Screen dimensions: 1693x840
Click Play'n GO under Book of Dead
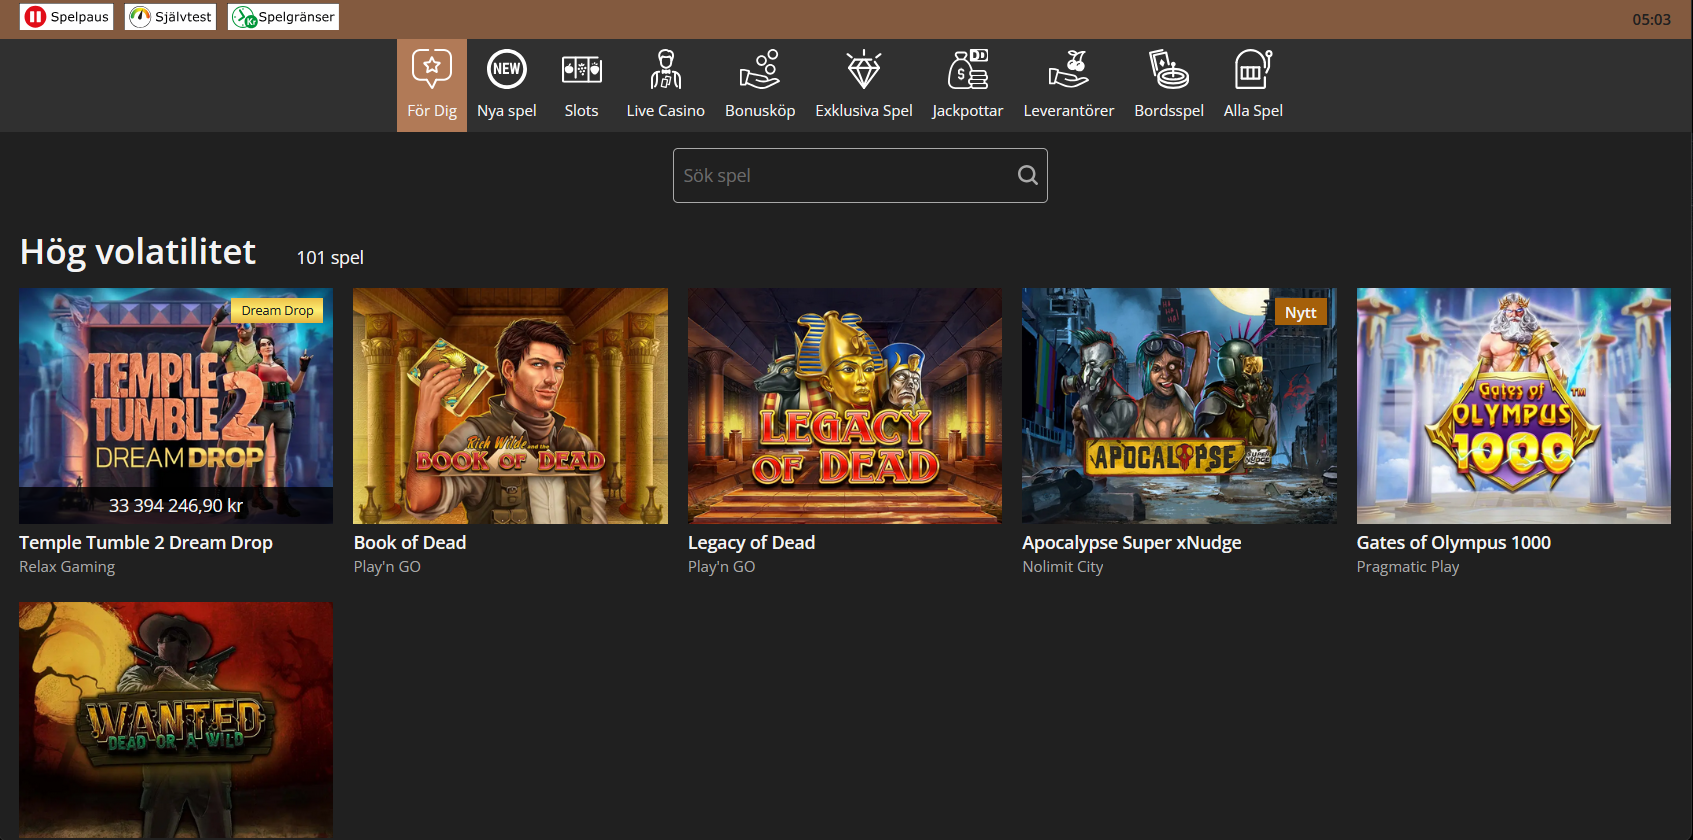[387, 567]
